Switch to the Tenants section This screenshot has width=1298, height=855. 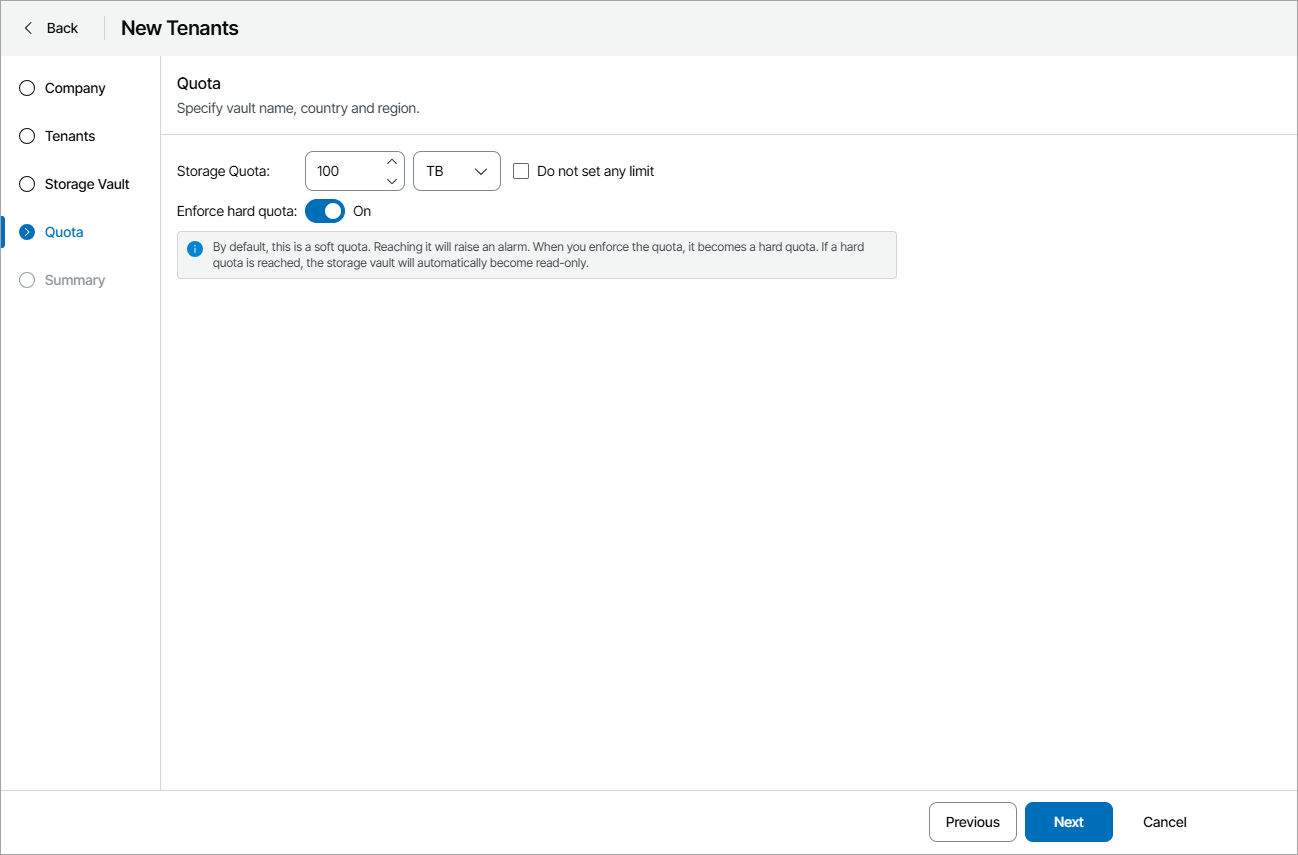click(x=70, y=136)
